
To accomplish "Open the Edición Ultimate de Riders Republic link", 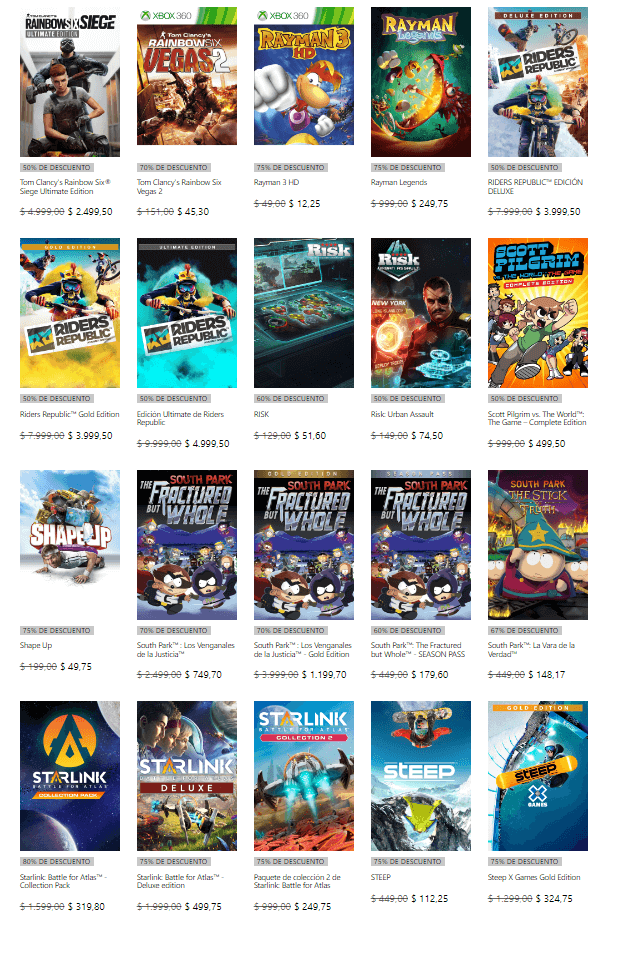I will (x=180, y=418).
